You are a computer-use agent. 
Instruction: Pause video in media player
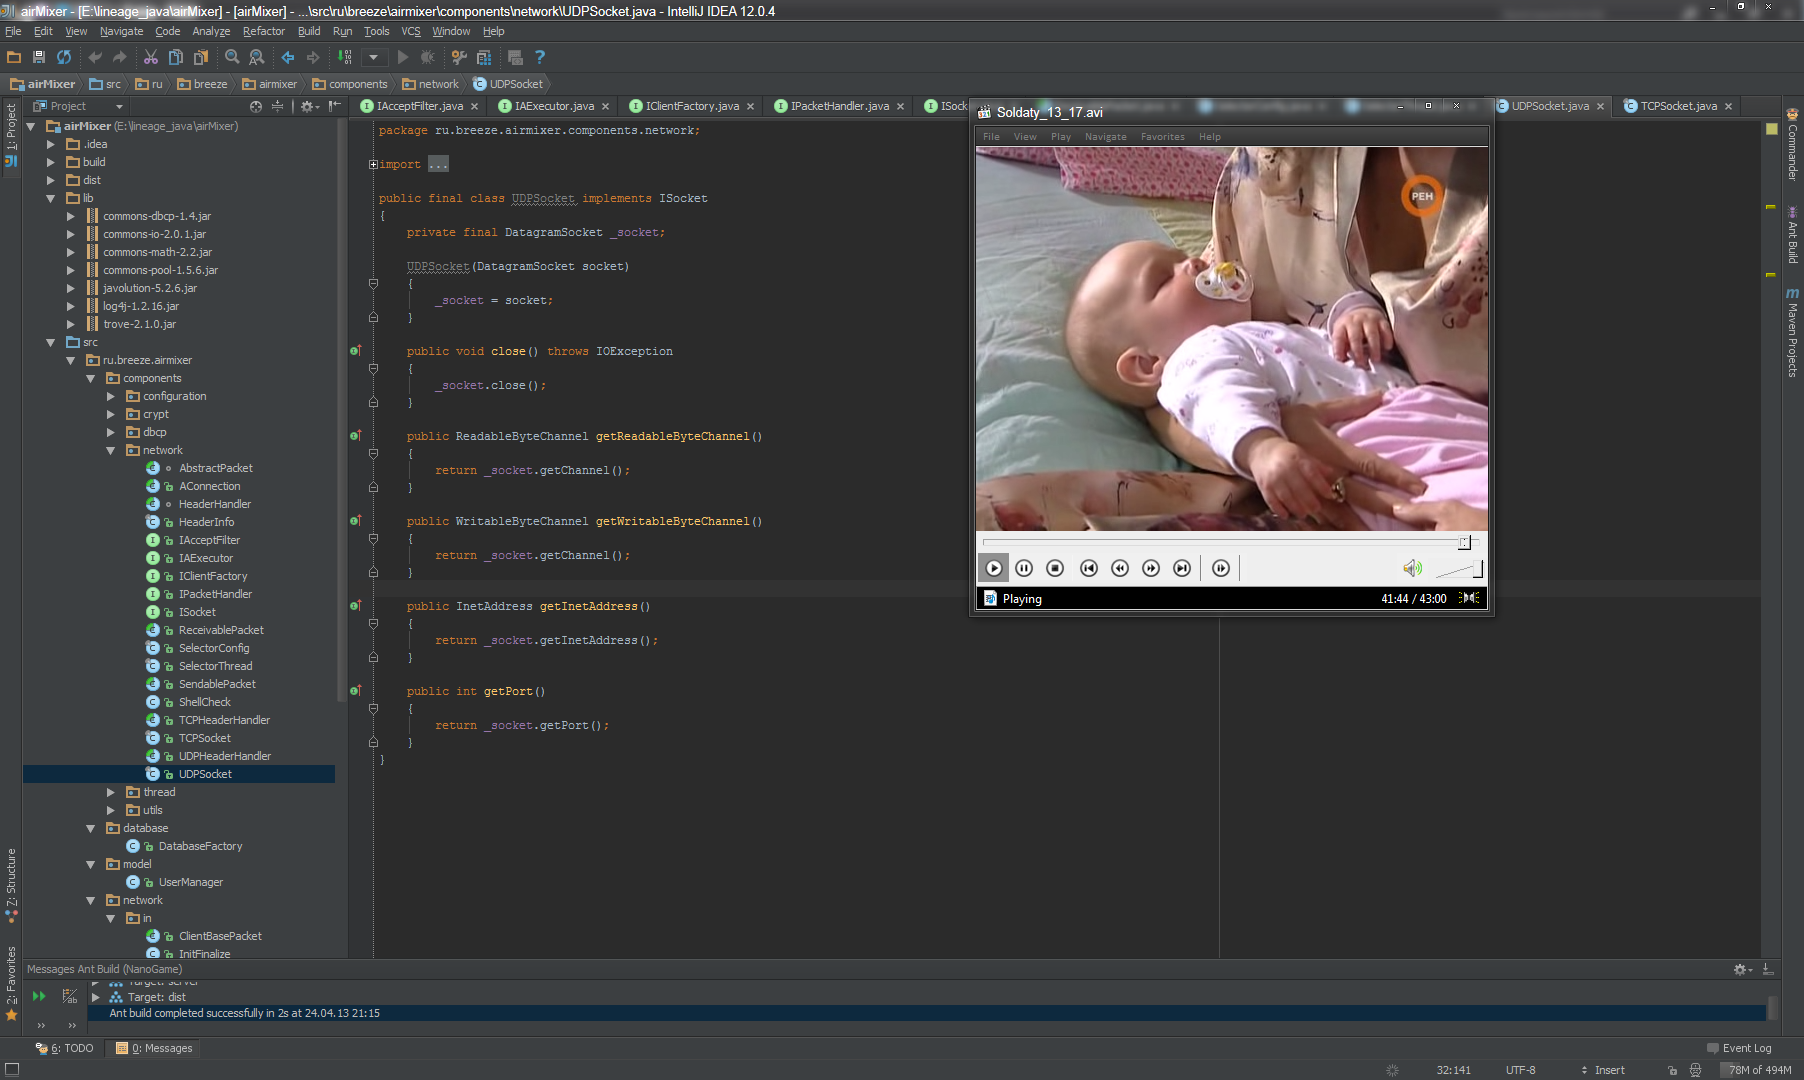[1024, 568]
